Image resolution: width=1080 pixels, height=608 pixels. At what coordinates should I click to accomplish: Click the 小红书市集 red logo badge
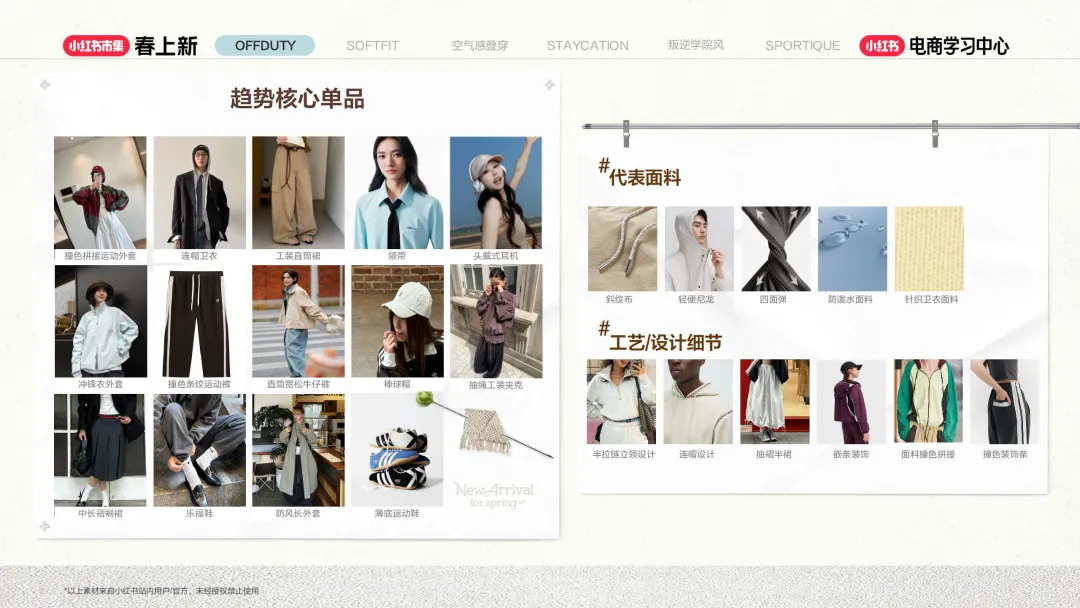pyautogui.click(x=96, y=45)
